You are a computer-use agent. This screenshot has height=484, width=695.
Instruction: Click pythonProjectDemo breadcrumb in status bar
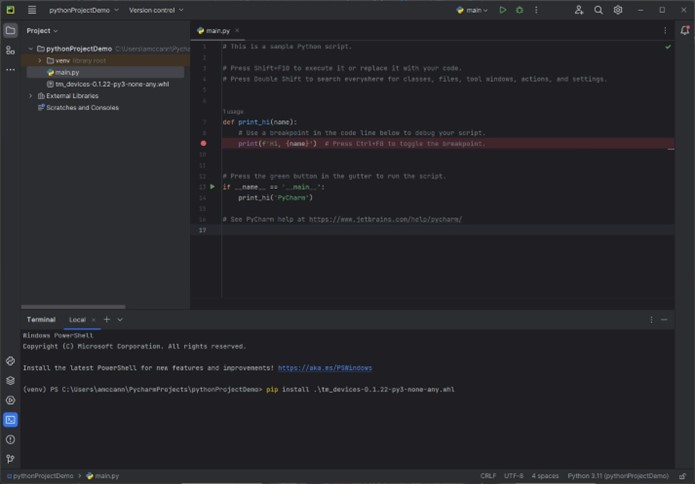(40, 476)
